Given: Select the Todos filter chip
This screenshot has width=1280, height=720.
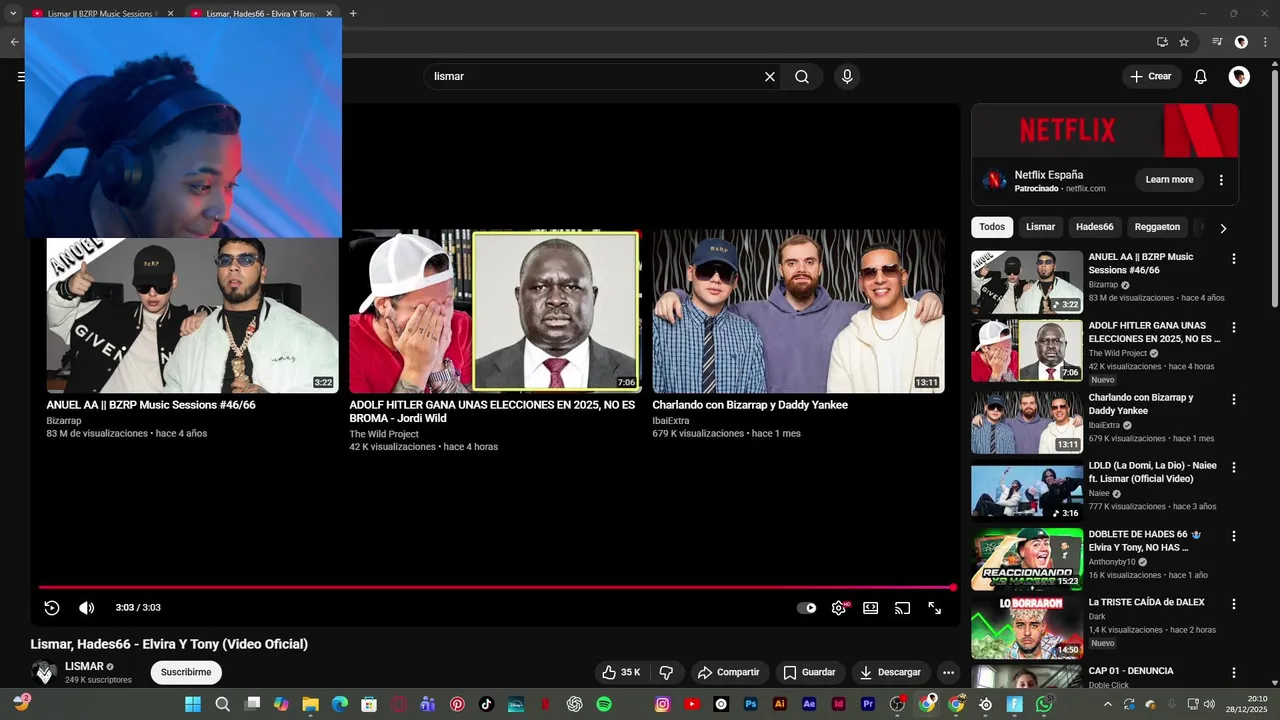Looking at the screenshot, I should click(x=992, y=227).
